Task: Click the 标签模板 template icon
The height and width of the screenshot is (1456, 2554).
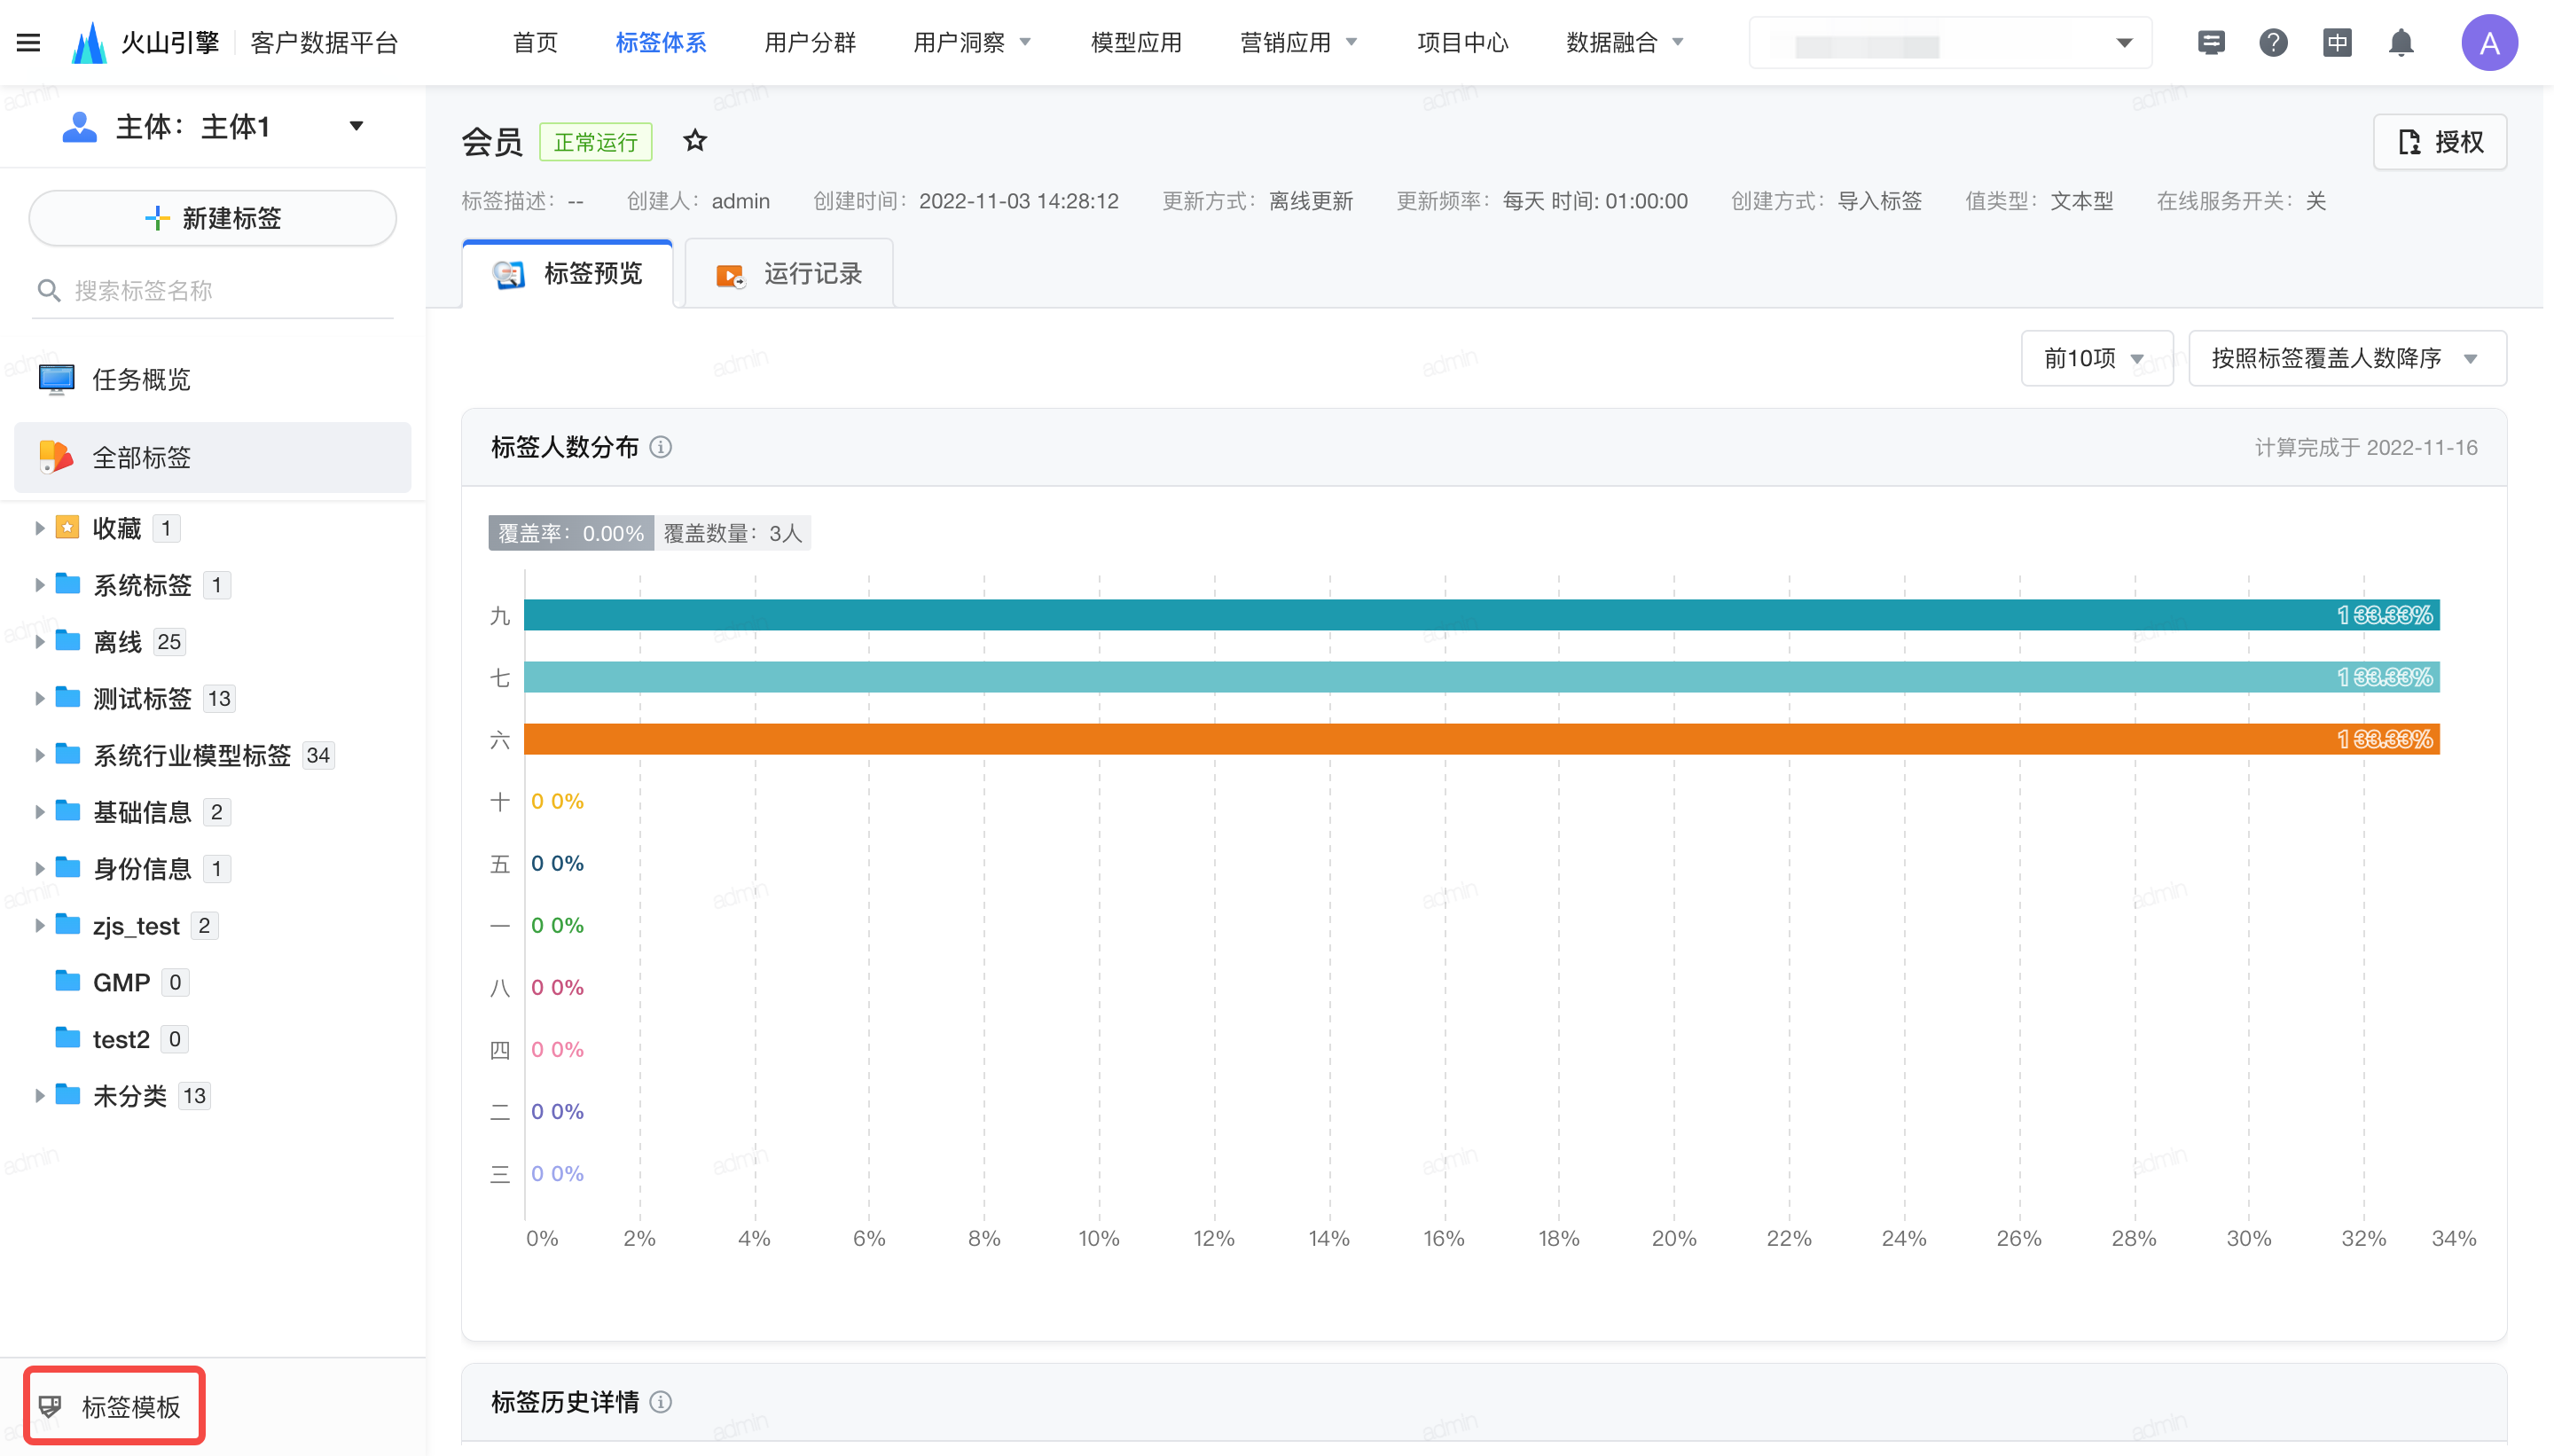Action: tap(50, 1406)
